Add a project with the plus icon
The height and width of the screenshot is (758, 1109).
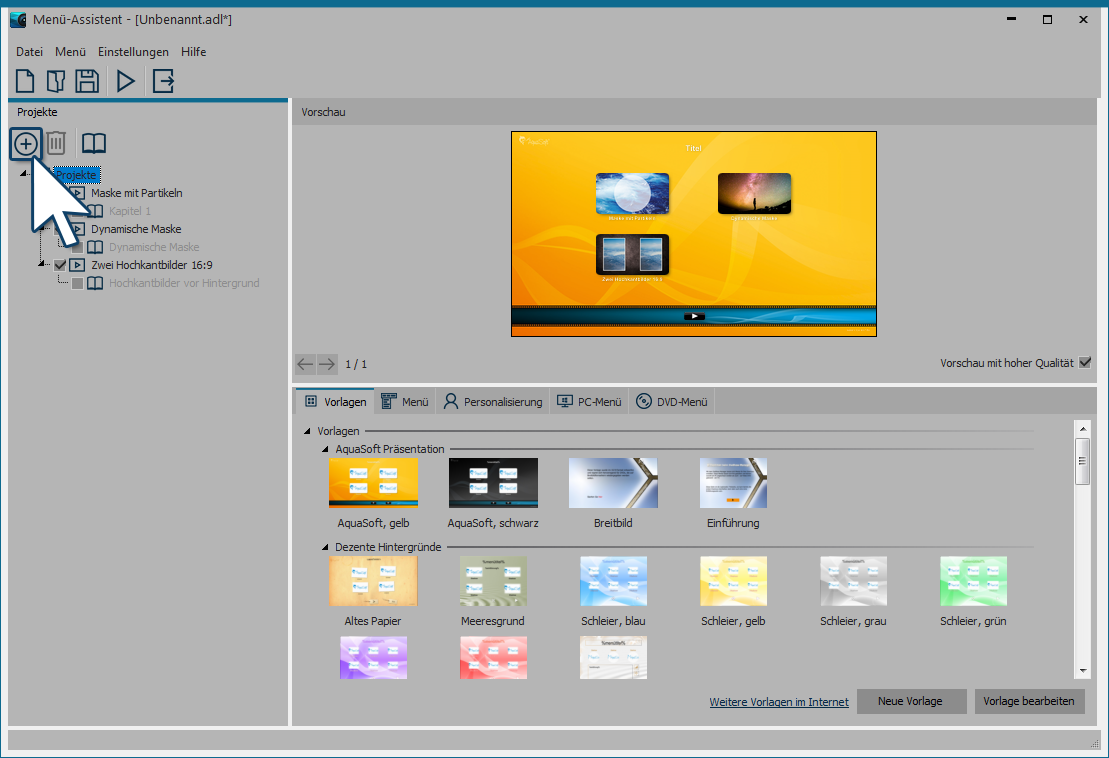(26, 144)
